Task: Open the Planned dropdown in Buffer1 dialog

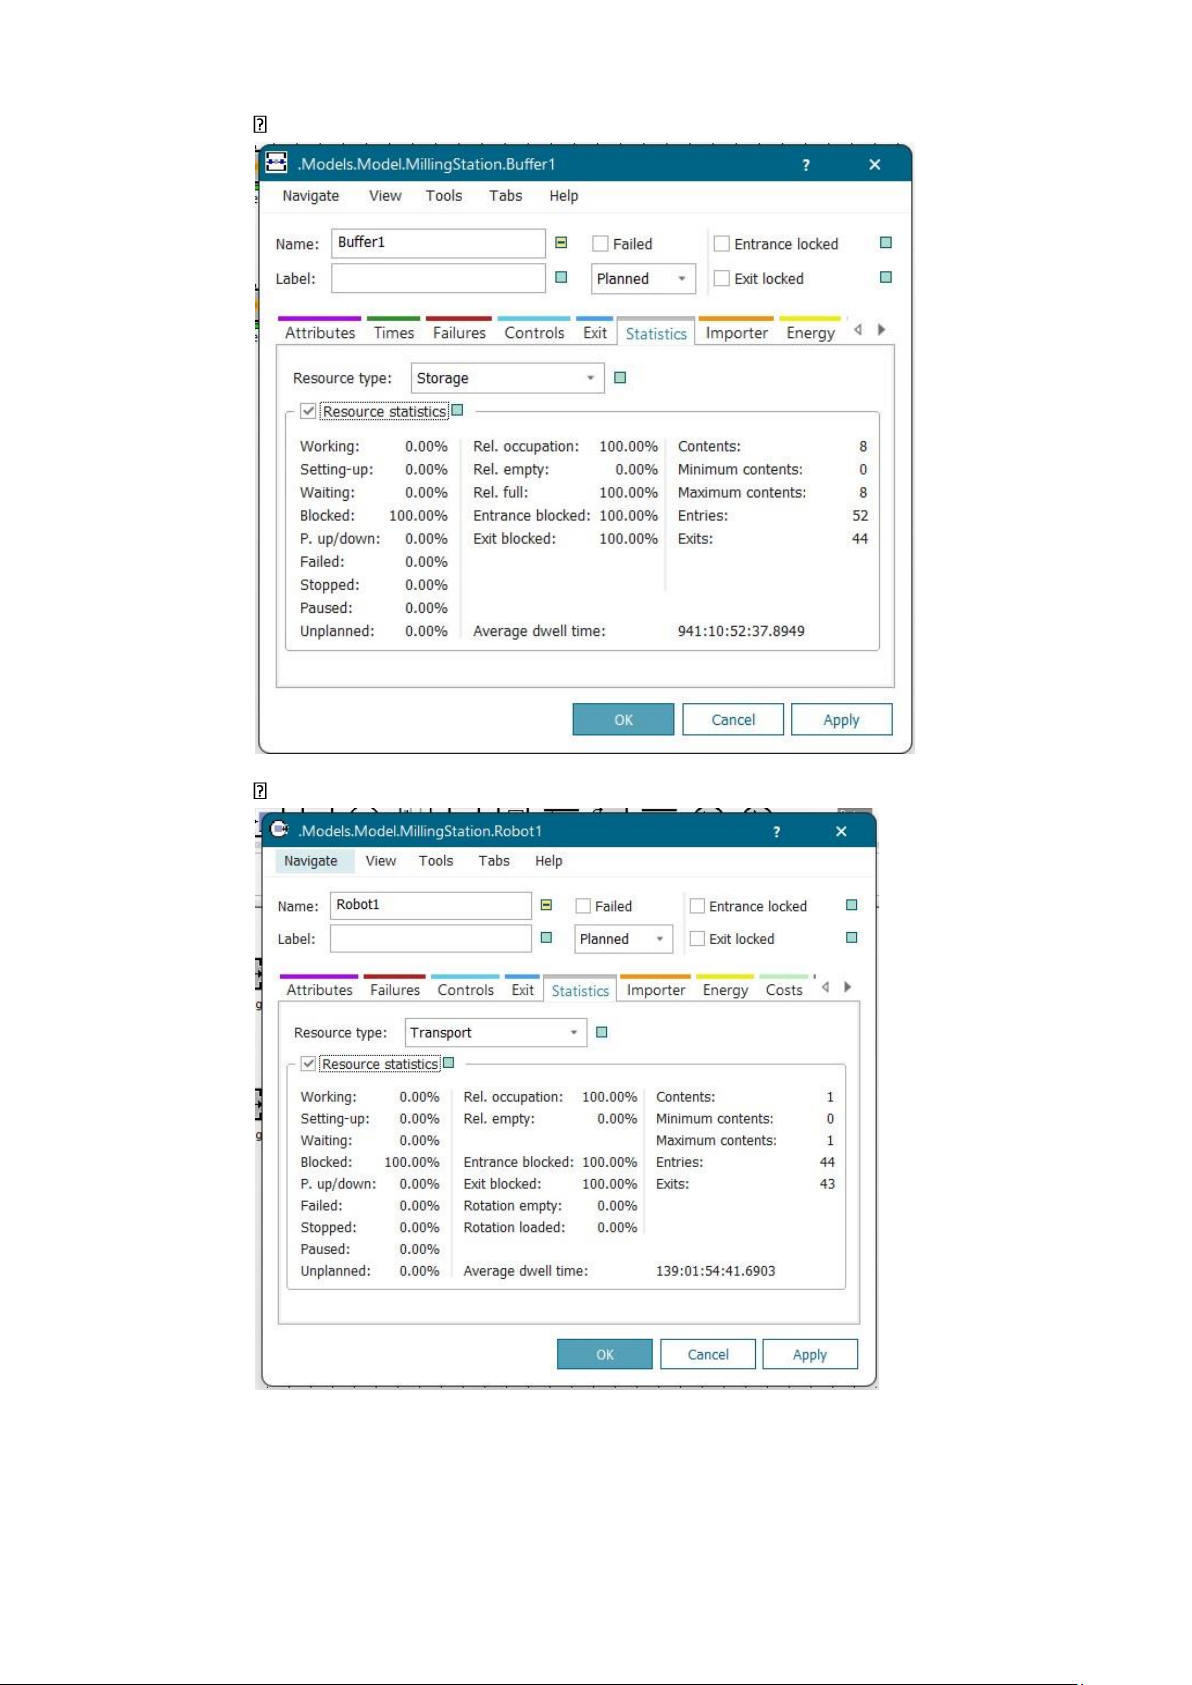Action: pos(643,279)
